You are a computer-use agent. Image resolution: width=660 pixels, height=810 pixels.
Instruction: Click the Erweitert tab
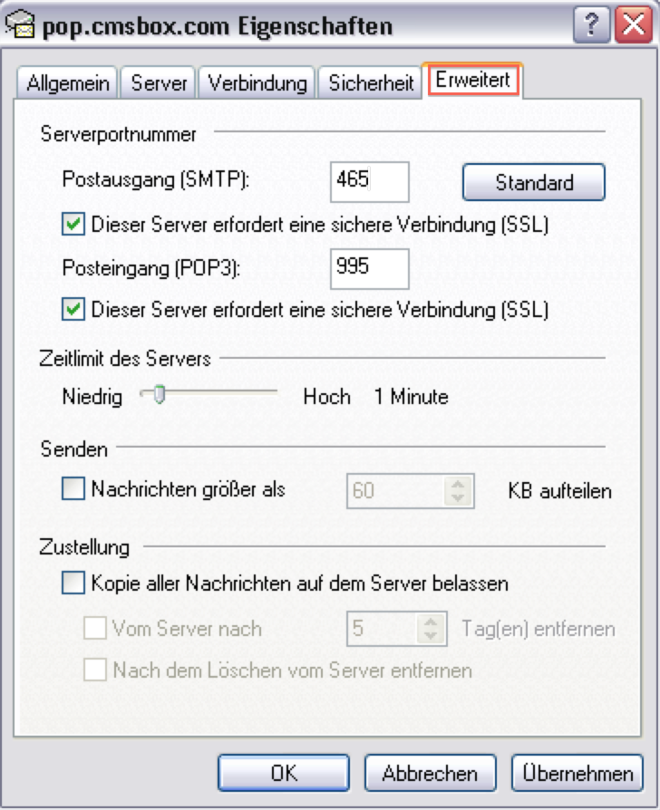point(474,82)
